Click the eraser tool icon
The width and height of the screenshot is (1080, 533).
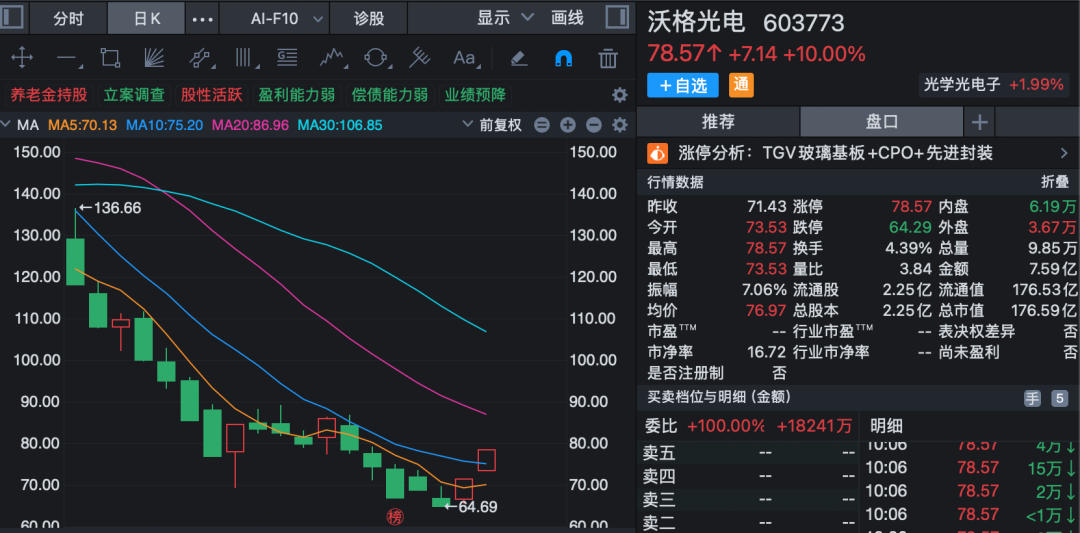click(519, 59)
